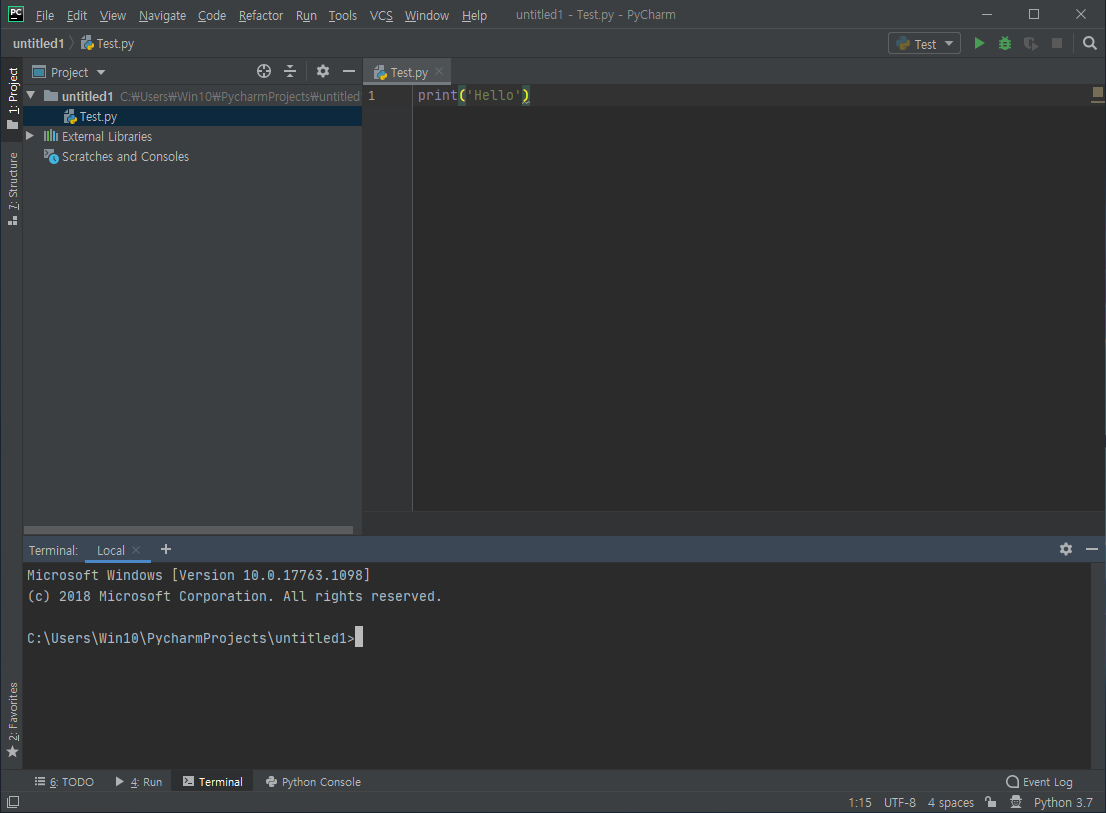The width and height of the screenshot is (1106, 813).
Task: Toggle the 7: Structure side tool window
Action: pos(13,189)
